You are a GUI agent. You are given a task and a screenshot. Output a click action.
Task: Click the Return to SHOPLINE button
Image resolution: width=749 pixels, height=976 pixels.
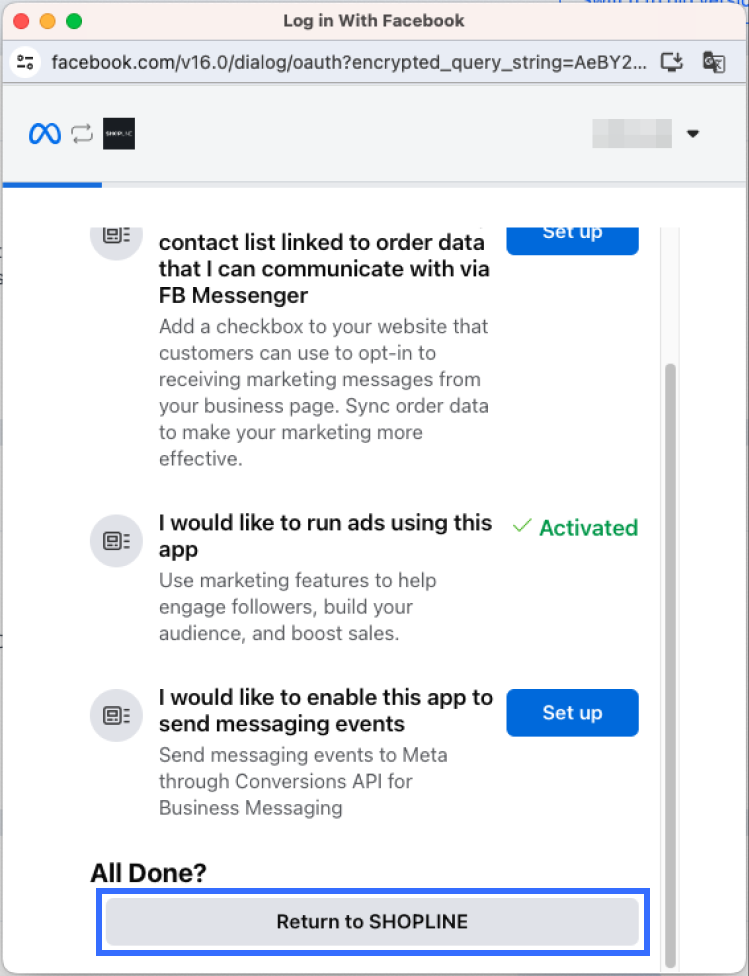(372, 921)
